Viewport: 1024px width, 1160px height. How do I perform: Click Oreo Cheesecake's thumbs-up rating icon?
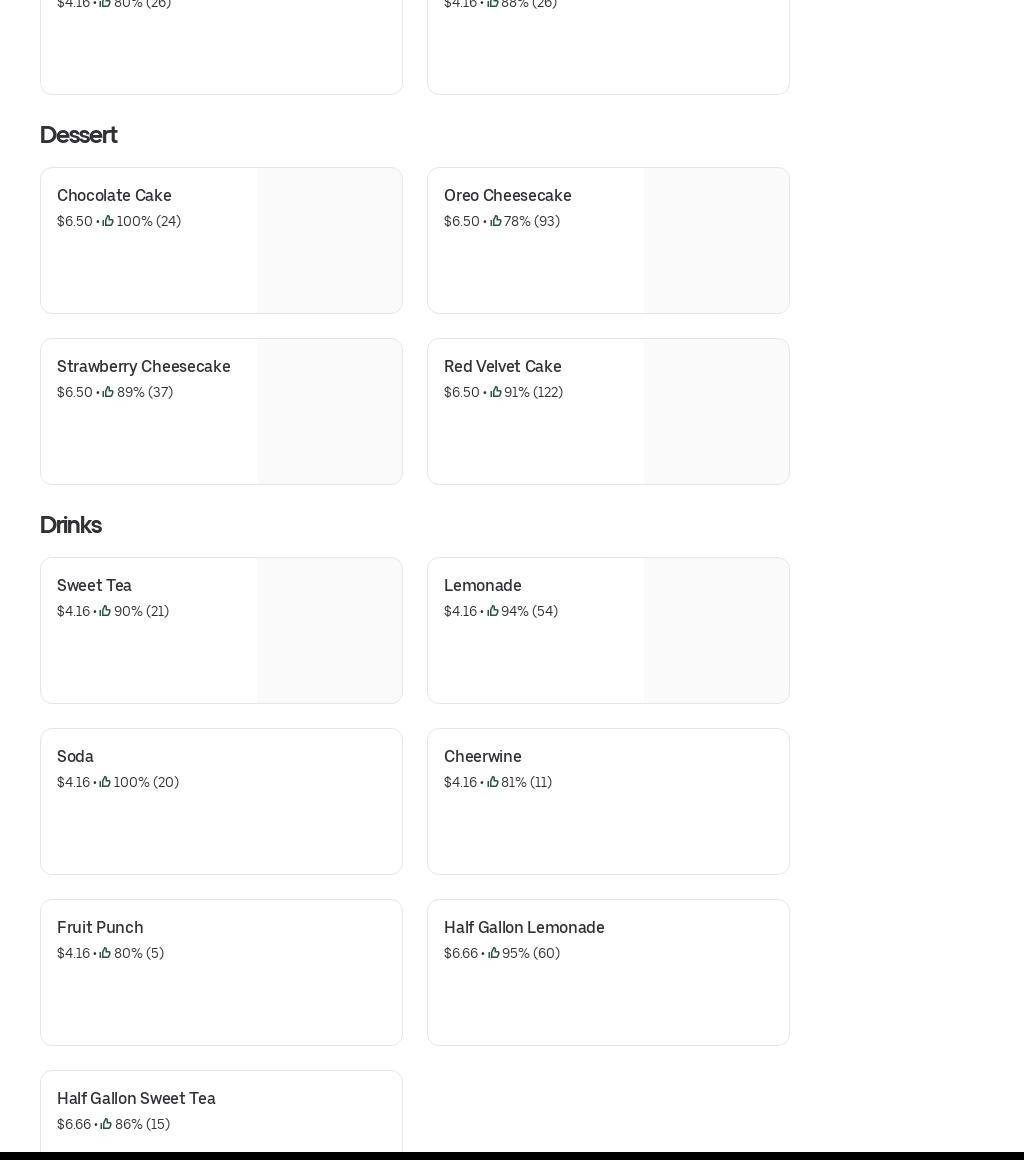(x=495, y=221)
